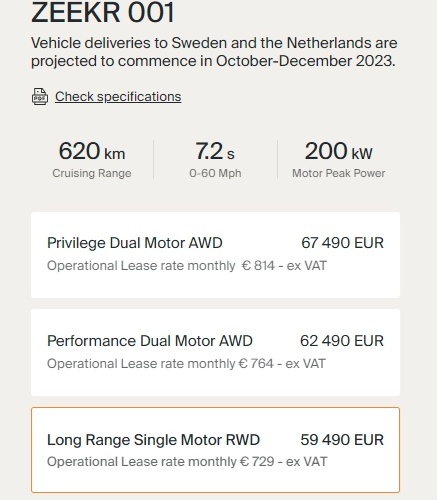
Task: Click the 7.2 s acceleration figure
Action: [215, 151]
